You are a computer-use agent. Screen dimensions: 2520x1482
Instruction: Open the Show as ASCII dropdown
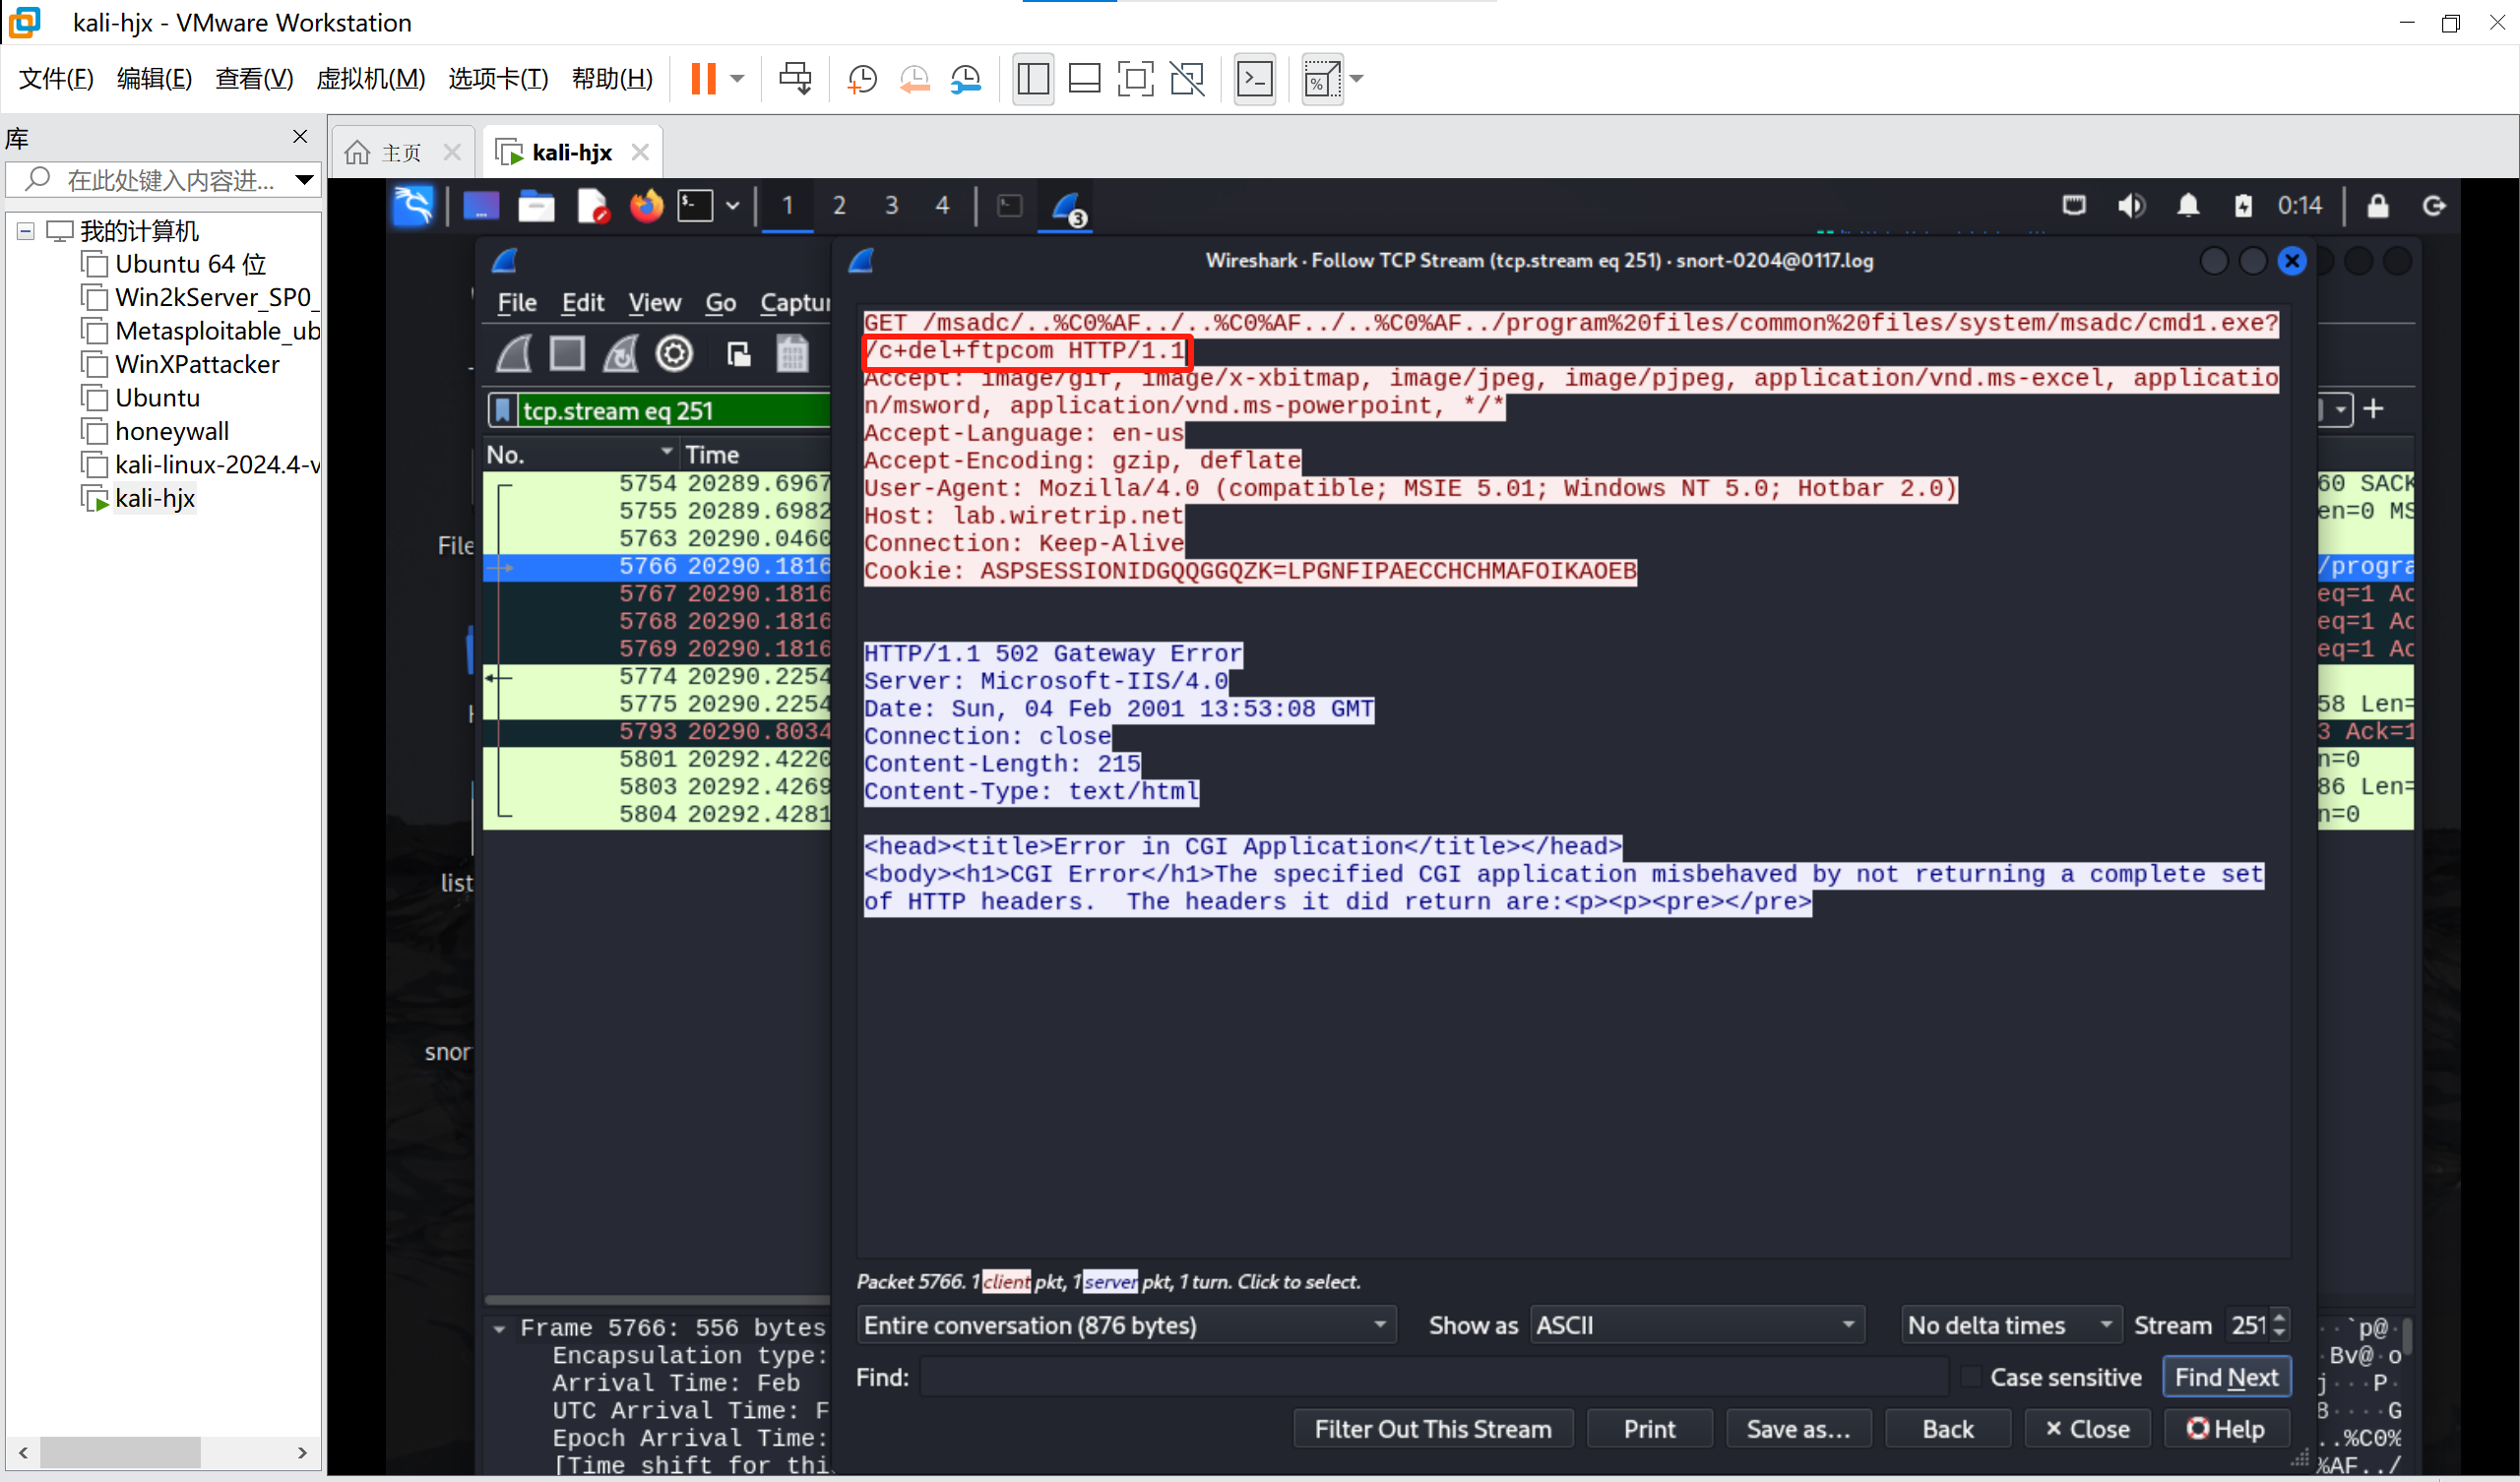1697,1325
